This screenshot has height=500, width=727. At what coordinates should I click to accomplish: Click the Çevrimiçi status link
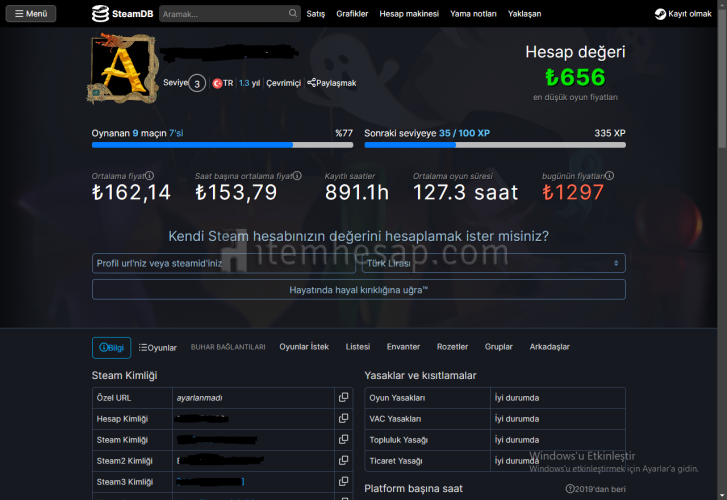click(x=283, y=83)
